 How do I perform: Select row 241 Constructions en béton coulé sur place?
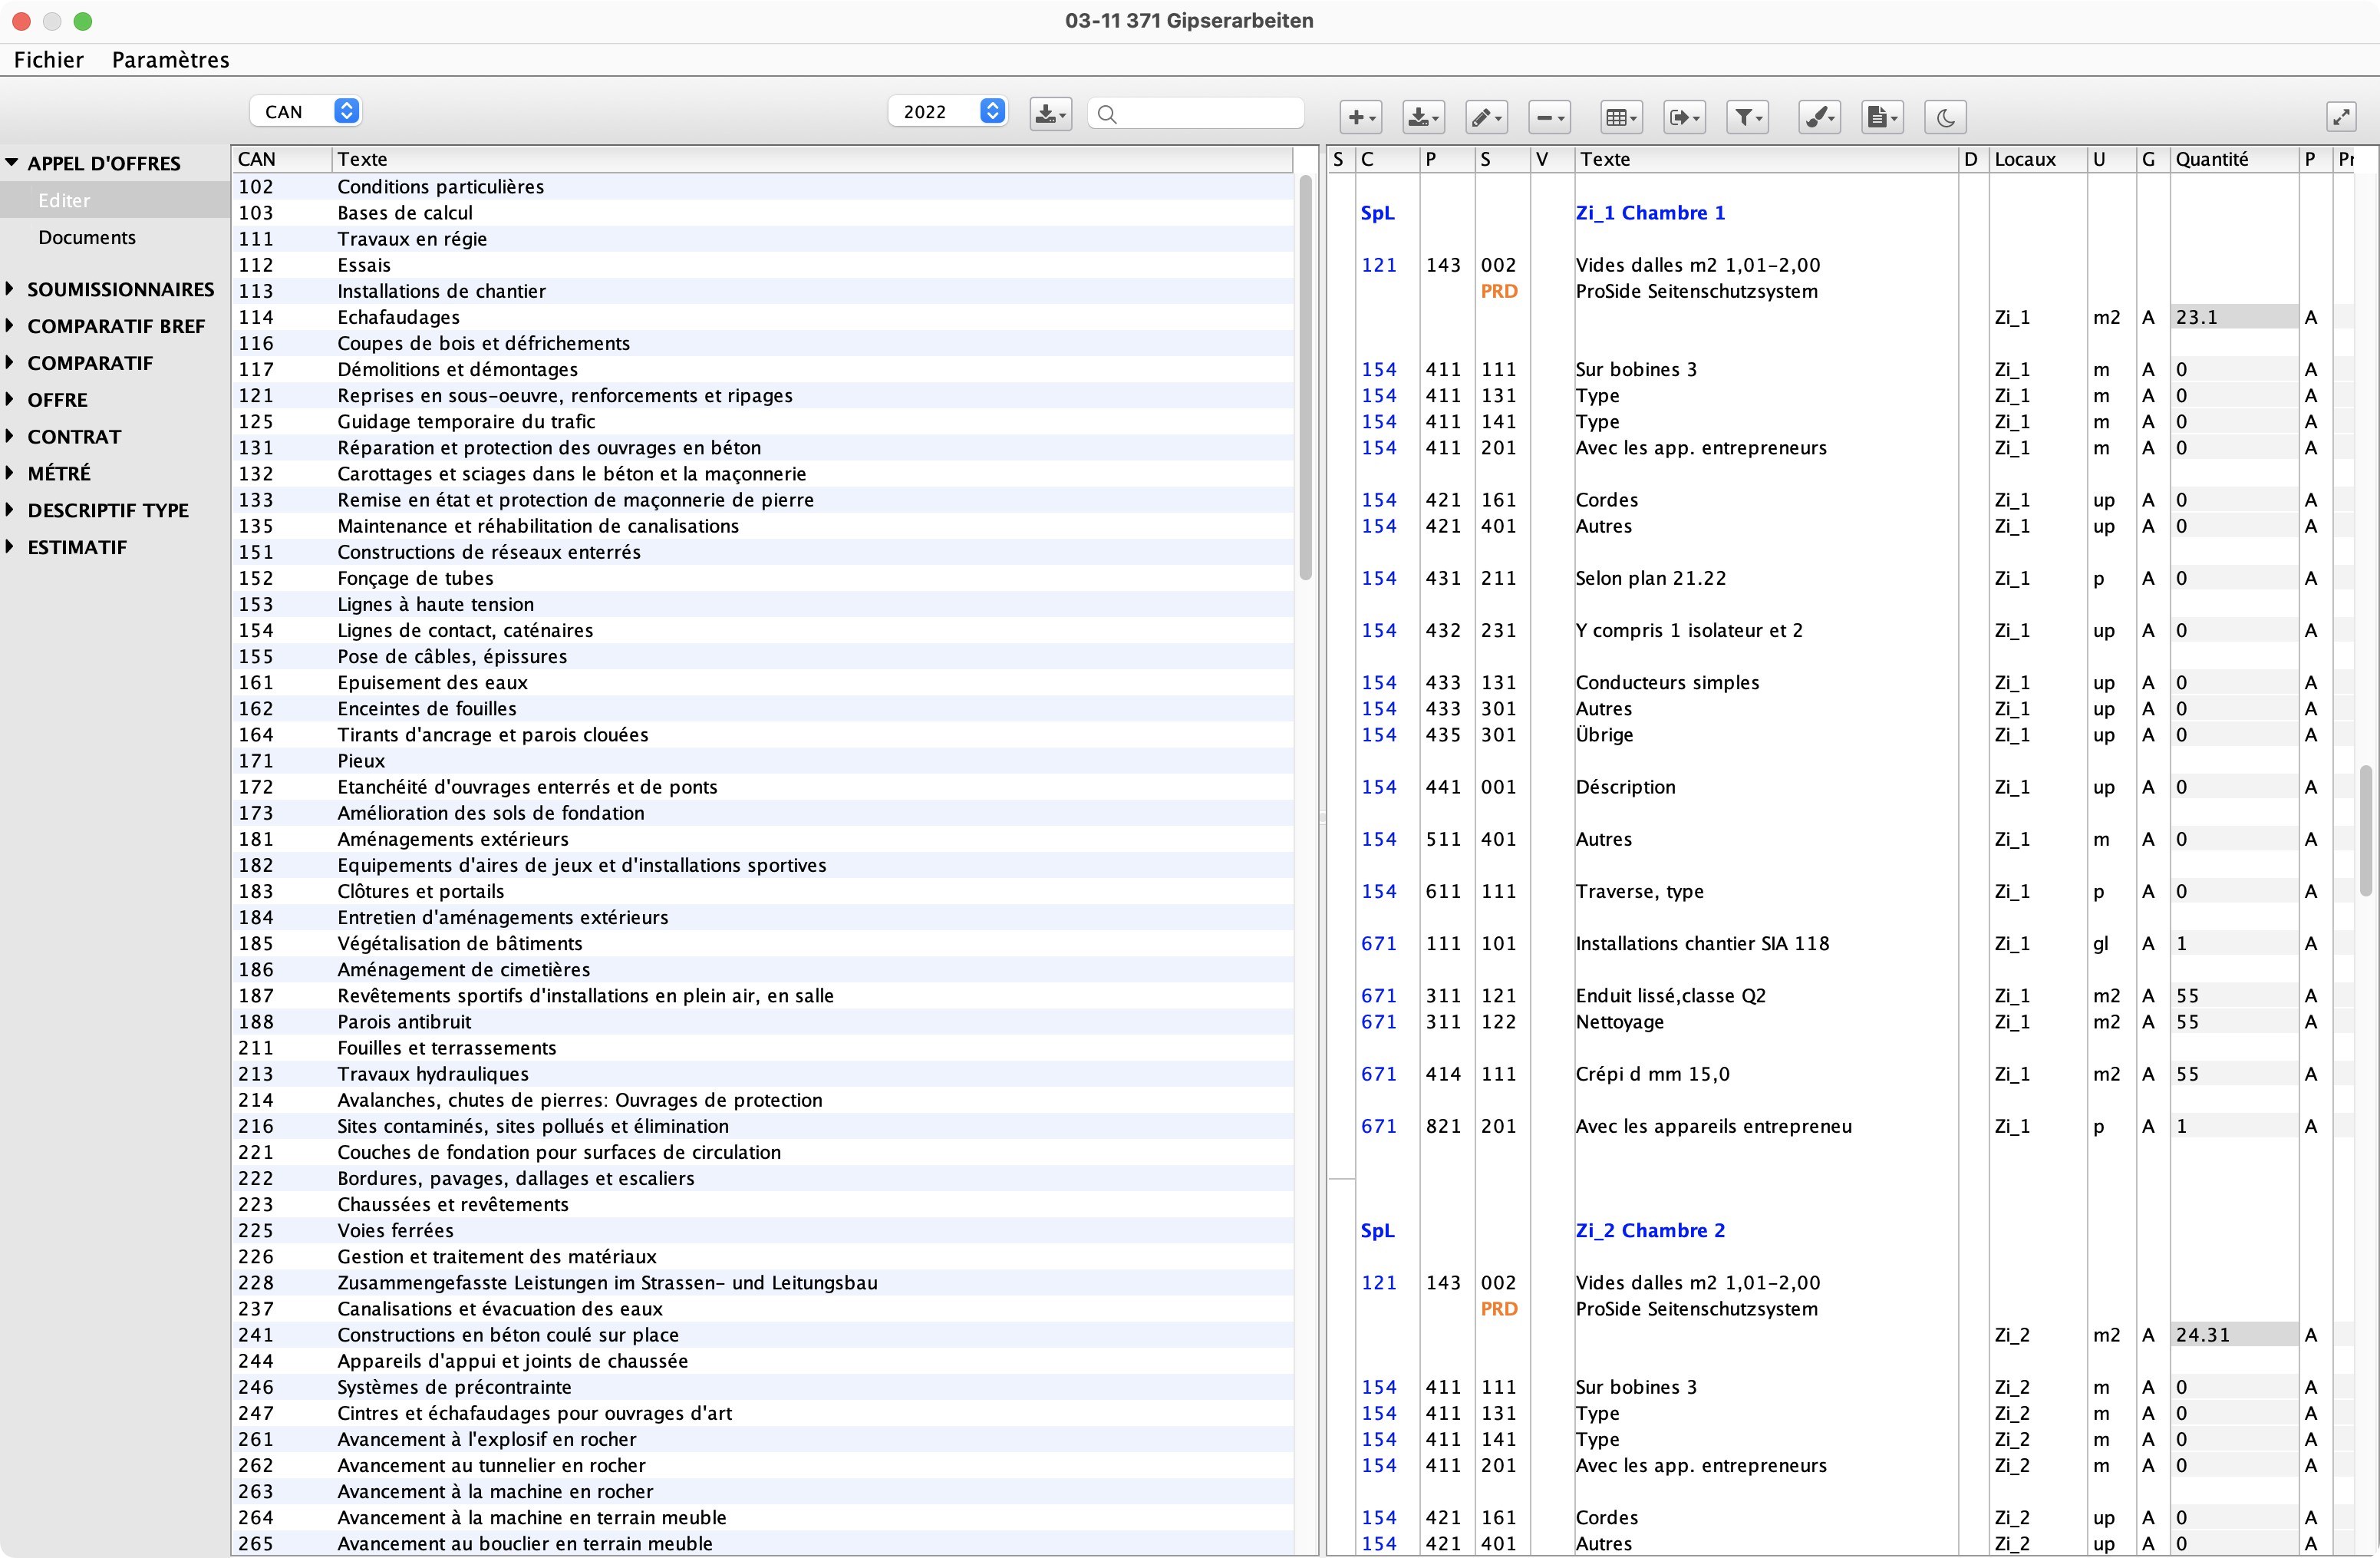[762, 1334]
